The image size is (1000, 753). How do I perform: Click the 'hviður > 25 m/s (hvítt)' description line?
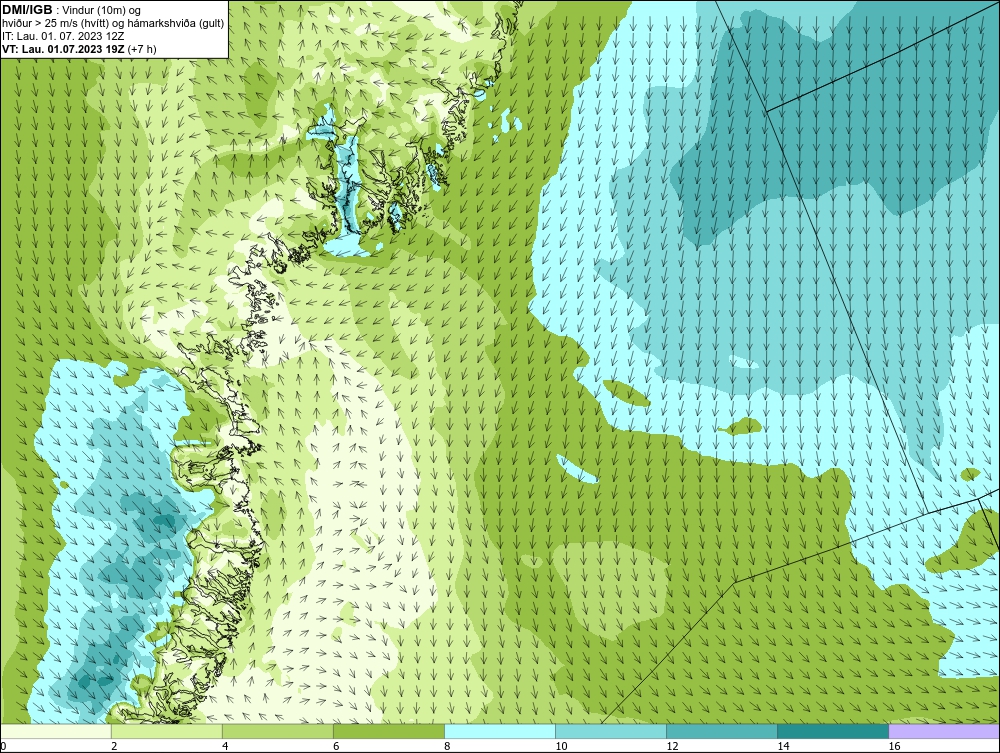113,24
